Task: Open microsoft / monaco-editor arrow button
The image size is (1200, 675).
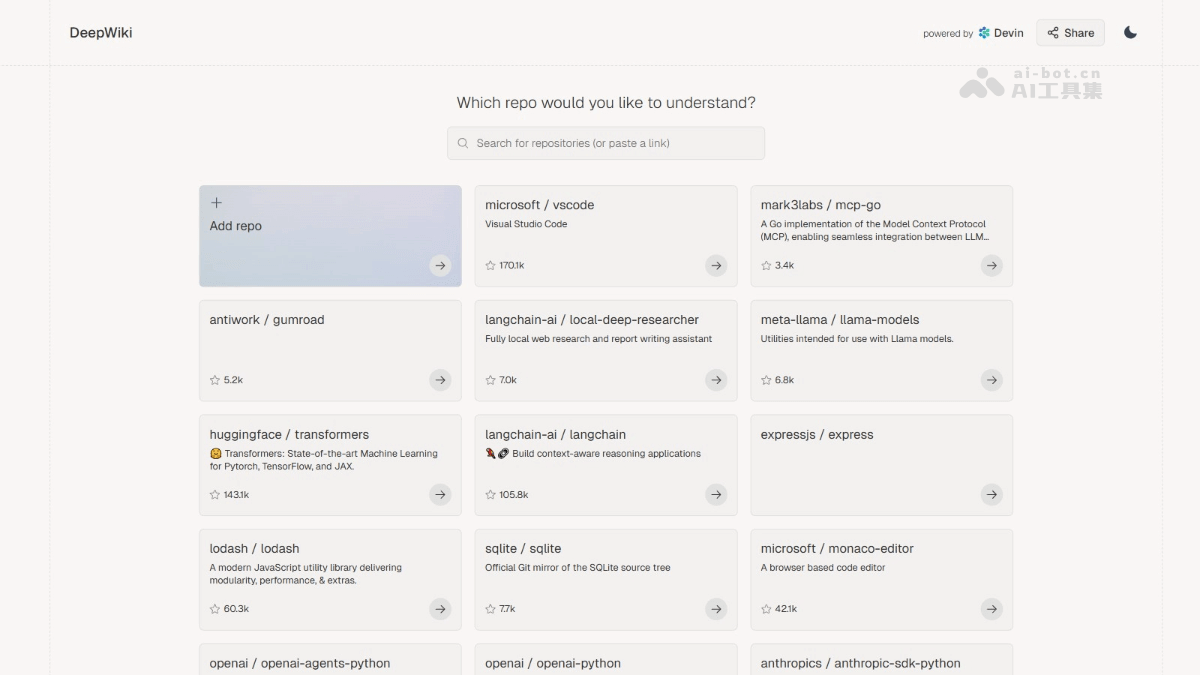Action: (x=991, y=609)
